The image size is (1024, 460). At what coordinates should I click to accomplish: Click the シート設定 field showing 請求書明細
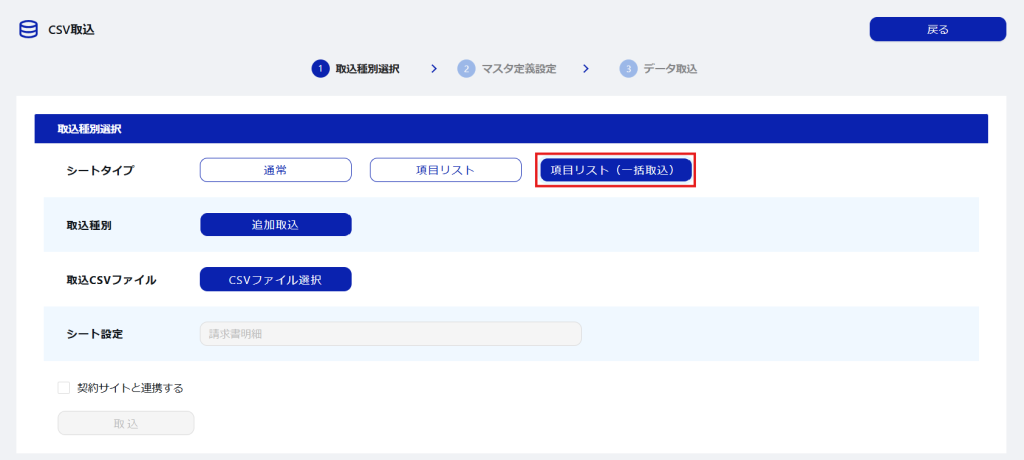(390, 334)
